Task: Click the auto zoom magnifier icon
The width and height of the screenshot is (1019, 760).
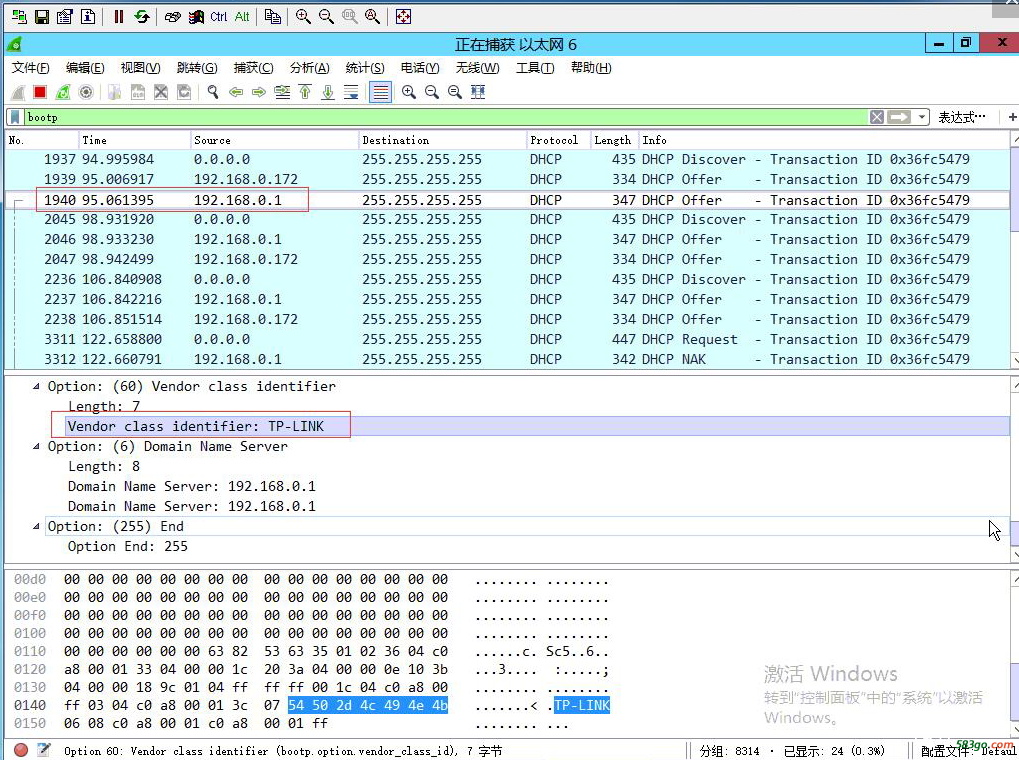Action: click(x=372, y=17)
